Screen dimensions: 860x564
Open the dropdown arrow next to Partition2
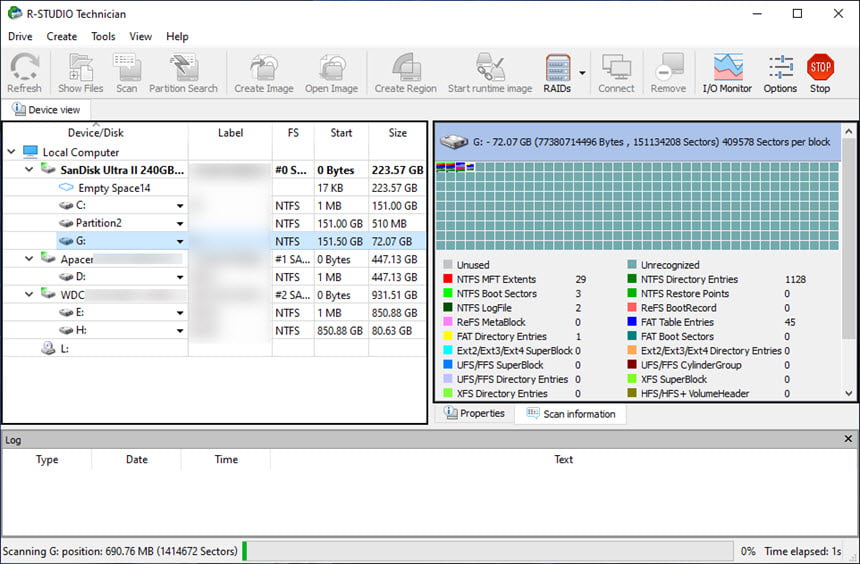[x=179, y=224]
